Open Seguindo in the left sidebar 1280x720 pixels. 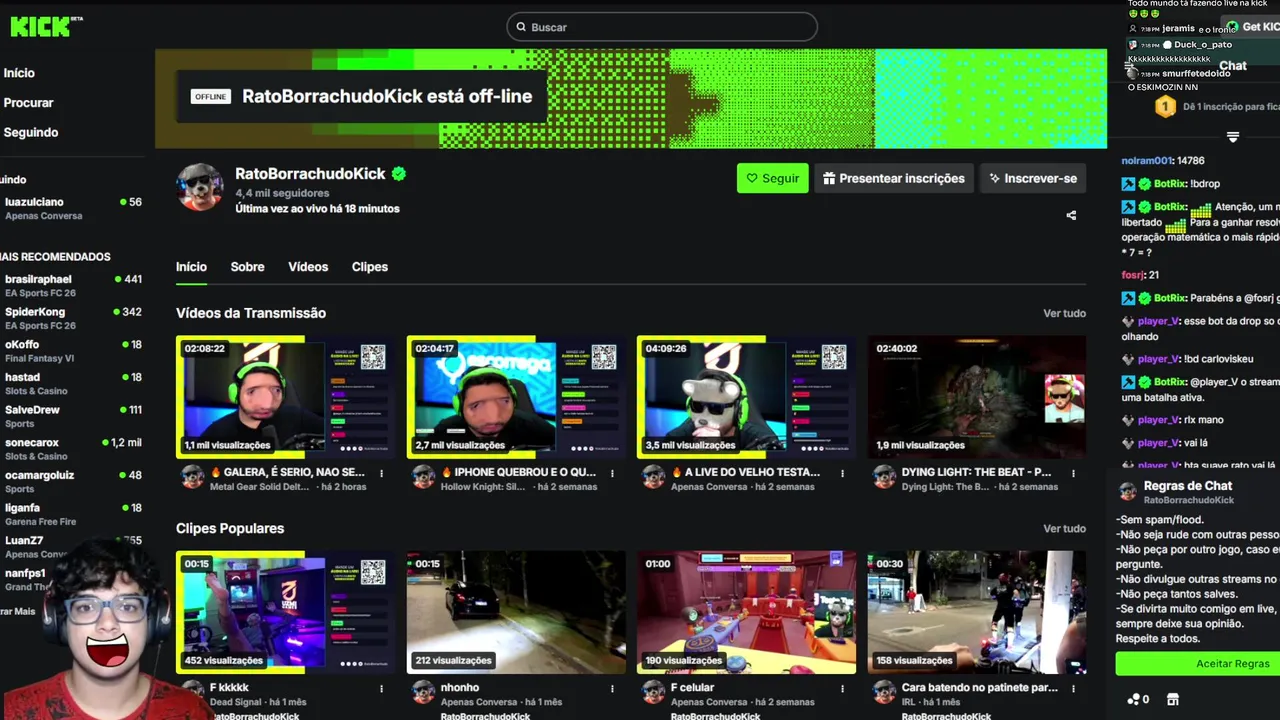coord(31,133)
